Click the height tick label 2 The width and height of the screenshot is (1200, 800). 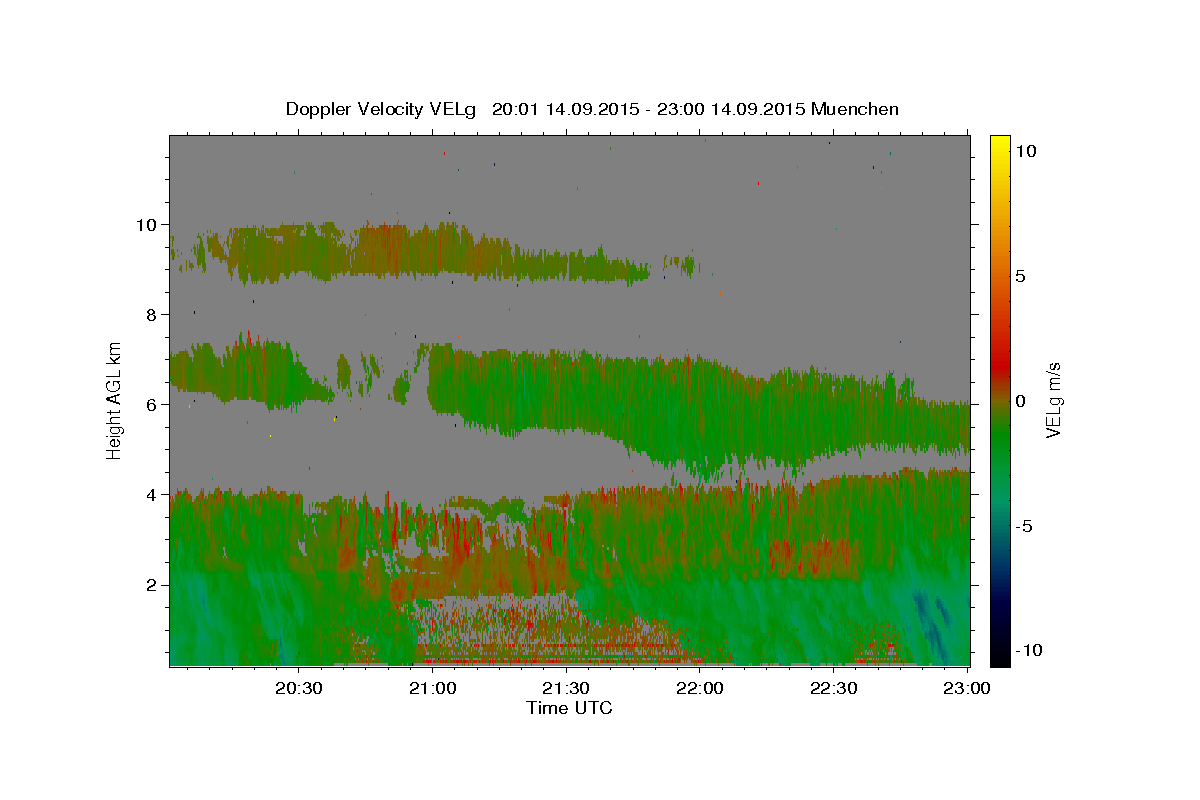151,584
